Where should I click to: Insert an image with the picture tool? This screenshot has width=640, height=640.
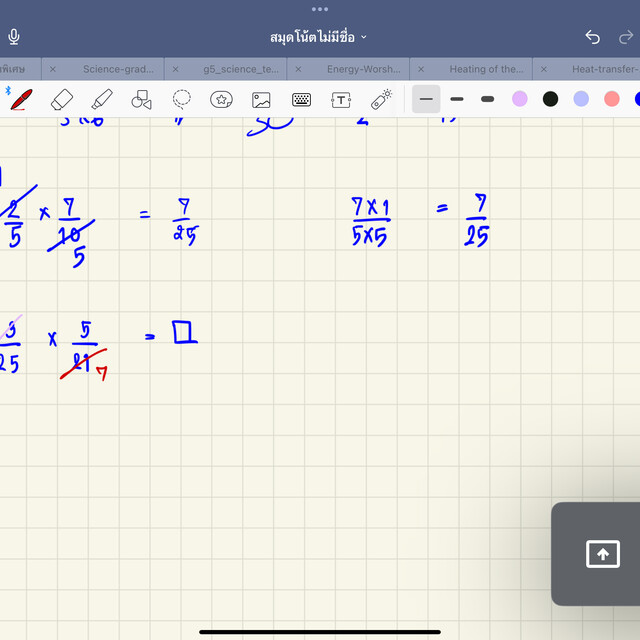(261, 100)
